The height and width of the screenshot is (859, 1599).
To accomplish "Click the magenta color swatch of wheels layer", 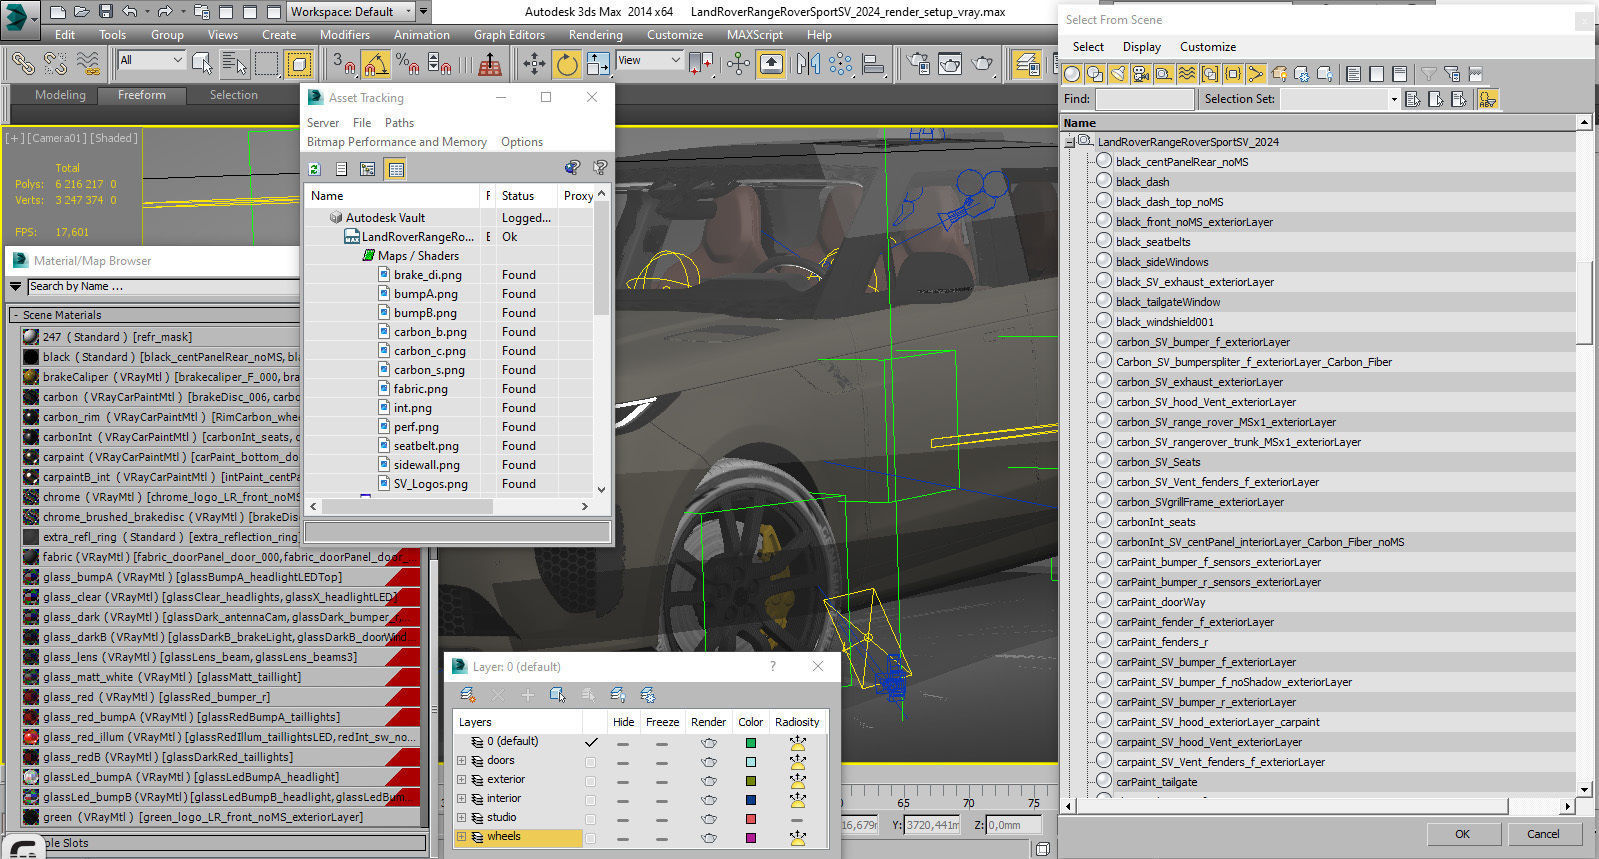I will [x=751, y=838].
